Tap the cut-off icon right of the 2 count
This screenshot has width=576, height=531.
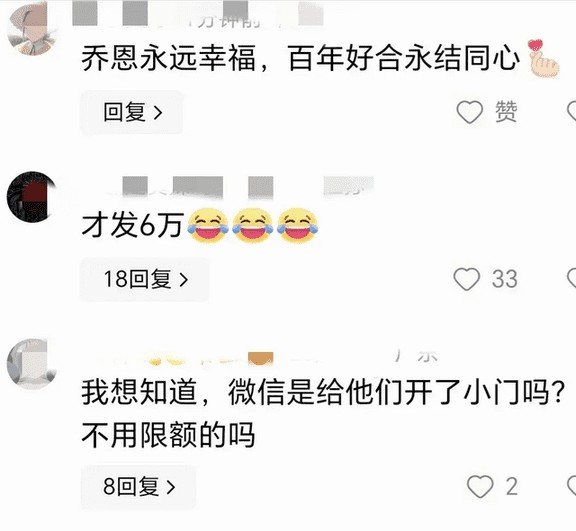tap(572, 486)
